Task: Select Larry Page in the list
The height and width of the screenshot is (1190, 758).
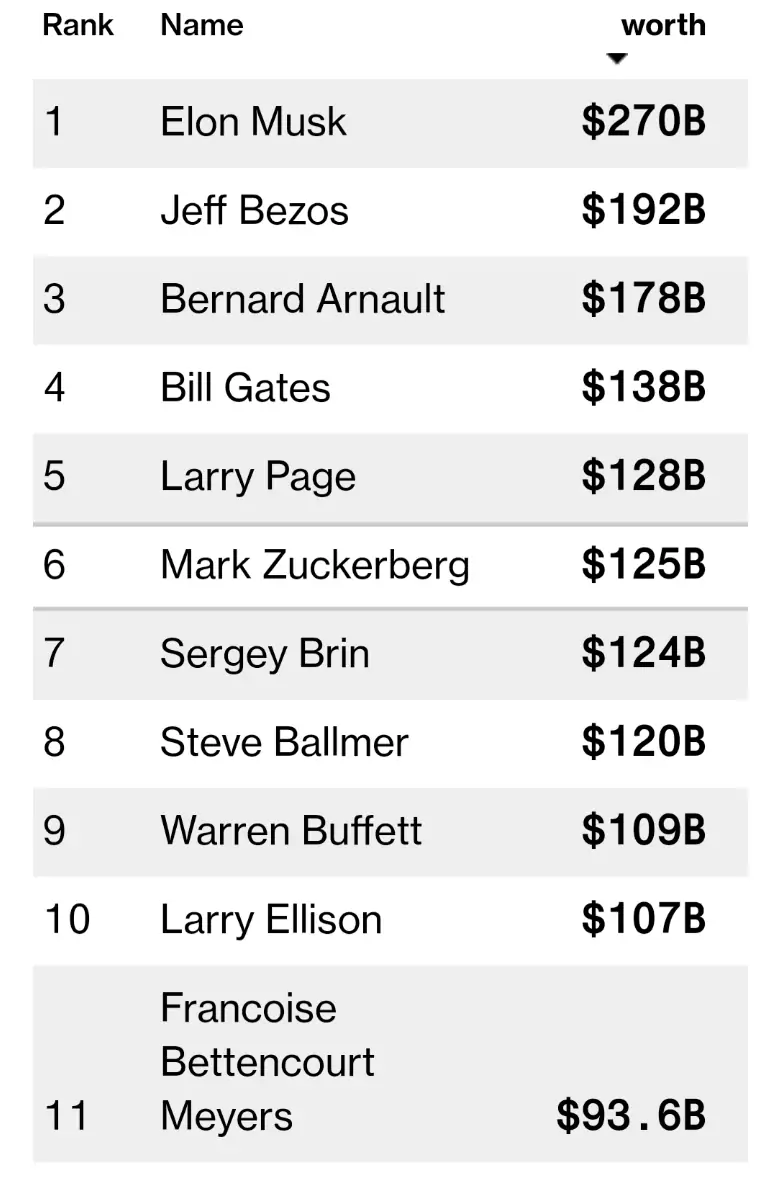Action: pos(257,477)
